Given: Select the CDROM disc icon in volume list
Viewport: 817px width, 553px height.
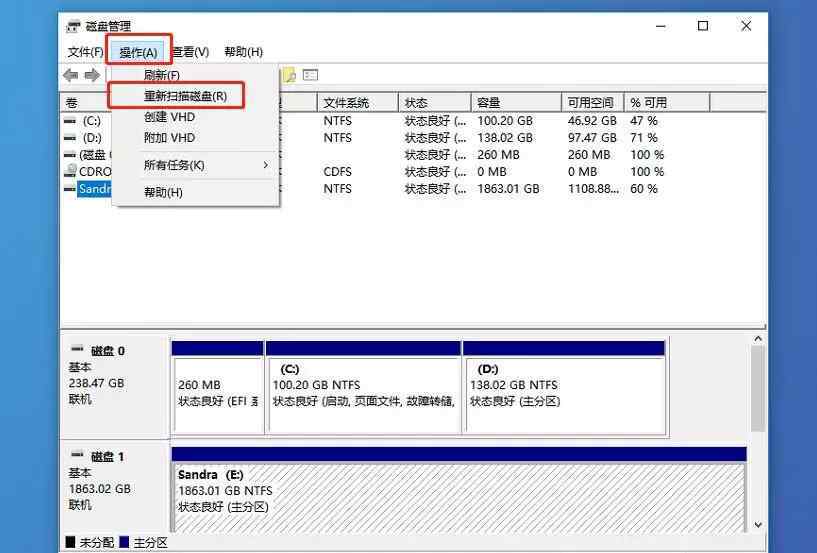Looking at the screenshot, I should [x=69, y=171].
